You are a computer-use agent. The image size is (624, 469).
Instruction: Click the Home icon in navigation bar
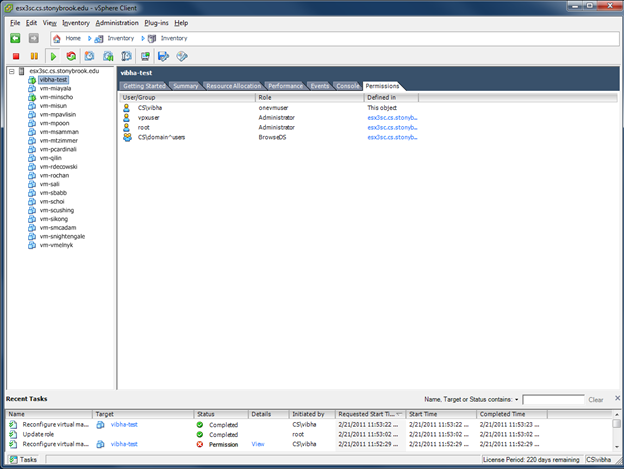(57, 39)
